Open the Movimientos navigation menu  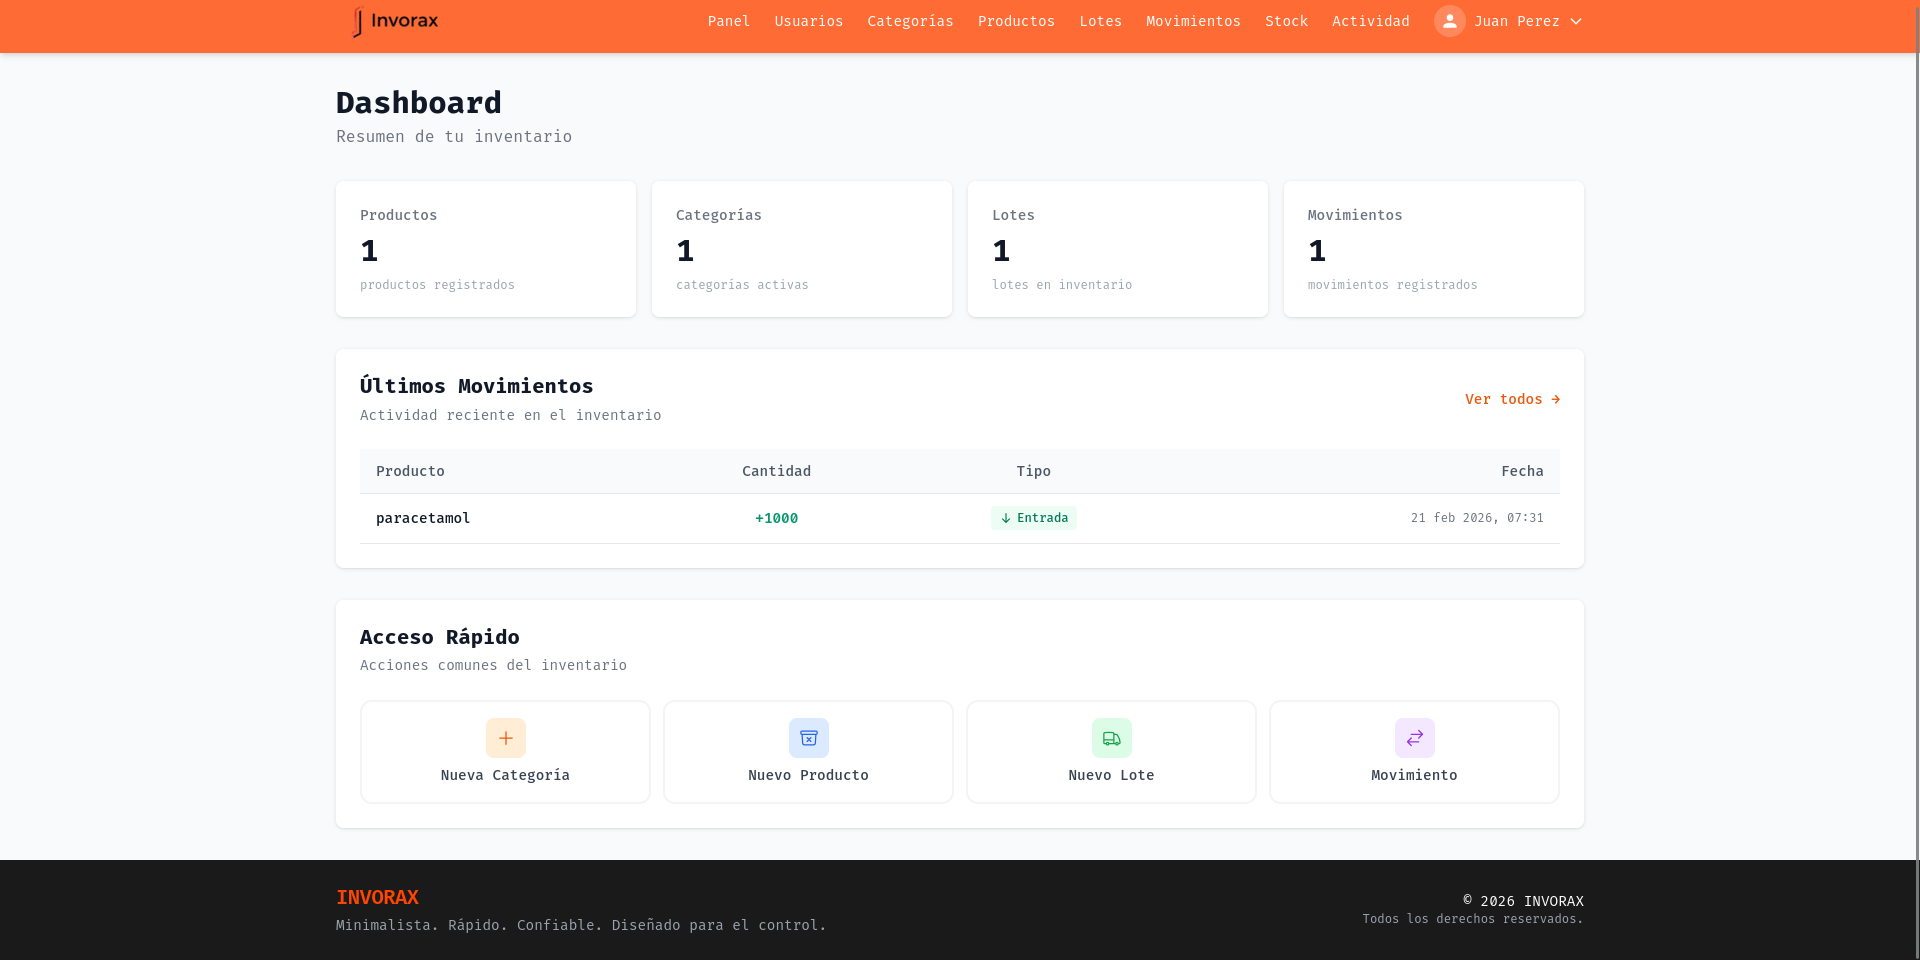click(1192, 21)
